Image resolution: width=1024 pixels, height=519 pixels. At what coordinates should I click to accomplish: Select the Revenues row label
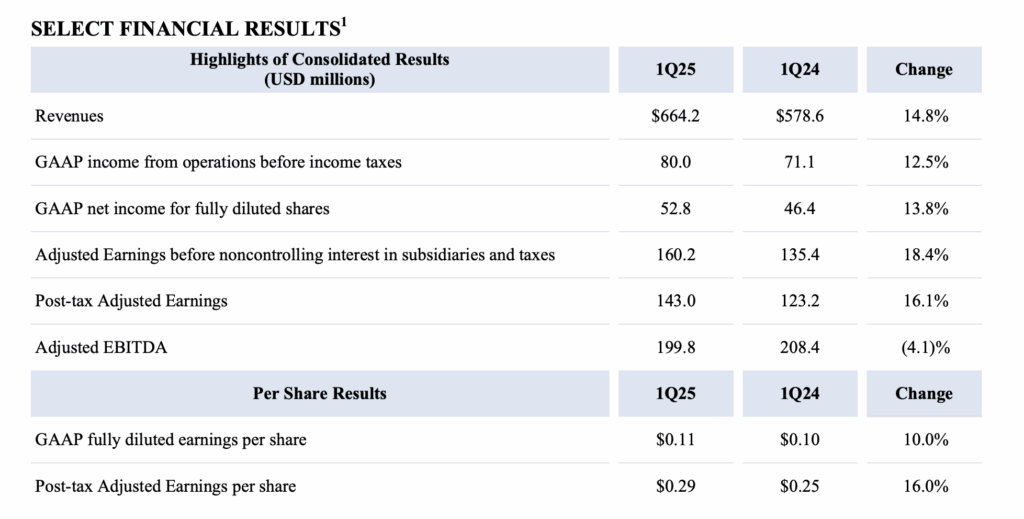click(69, 116)
